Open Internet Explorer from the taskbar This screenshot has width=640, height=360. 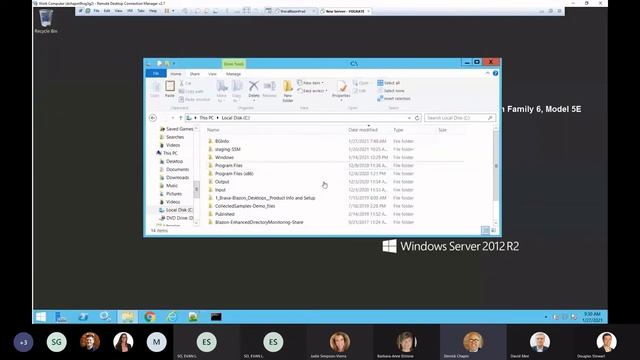[x=172, y=317]
